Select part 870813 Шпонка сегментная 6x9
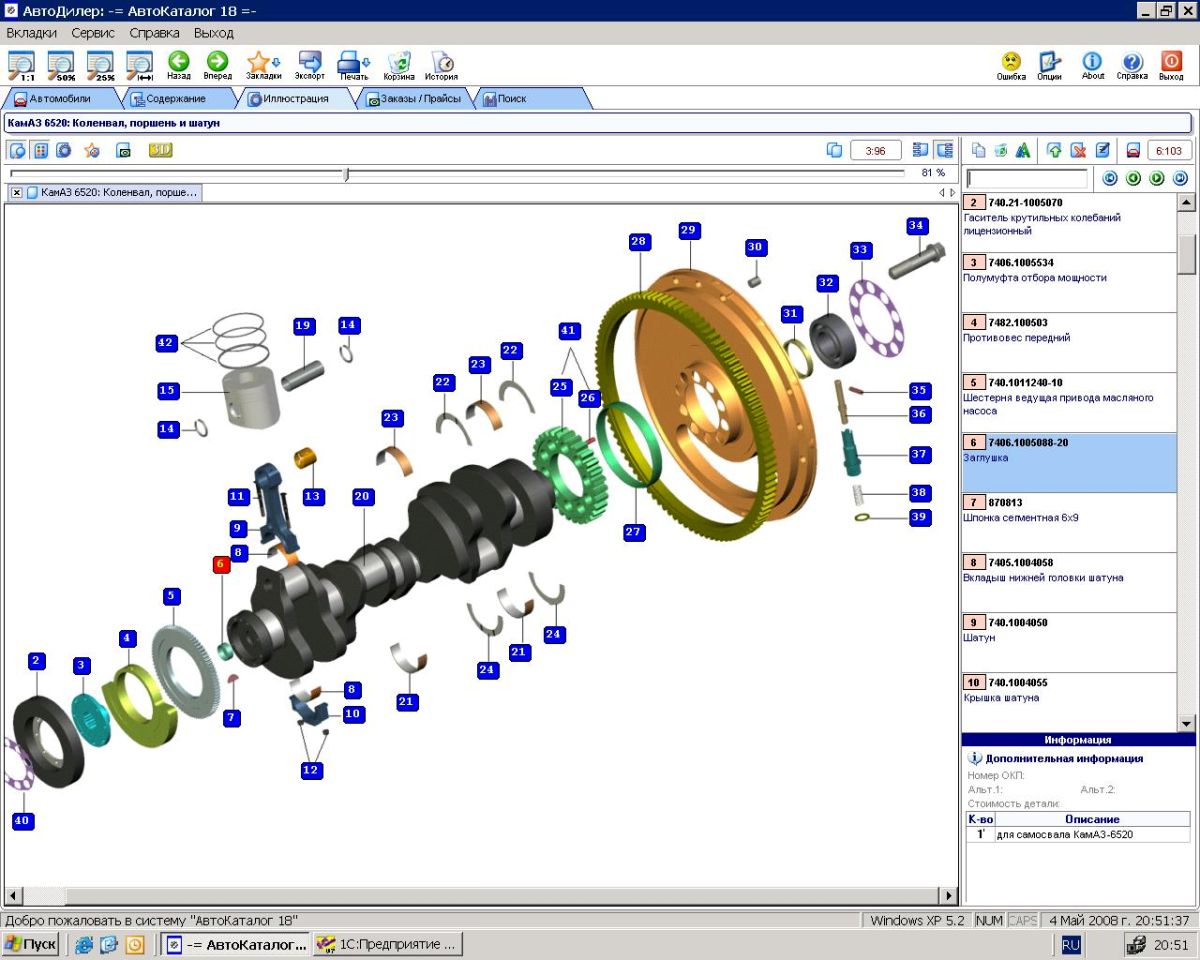The height and width of the screenshot is (960, 1200). coord(1069,522)
